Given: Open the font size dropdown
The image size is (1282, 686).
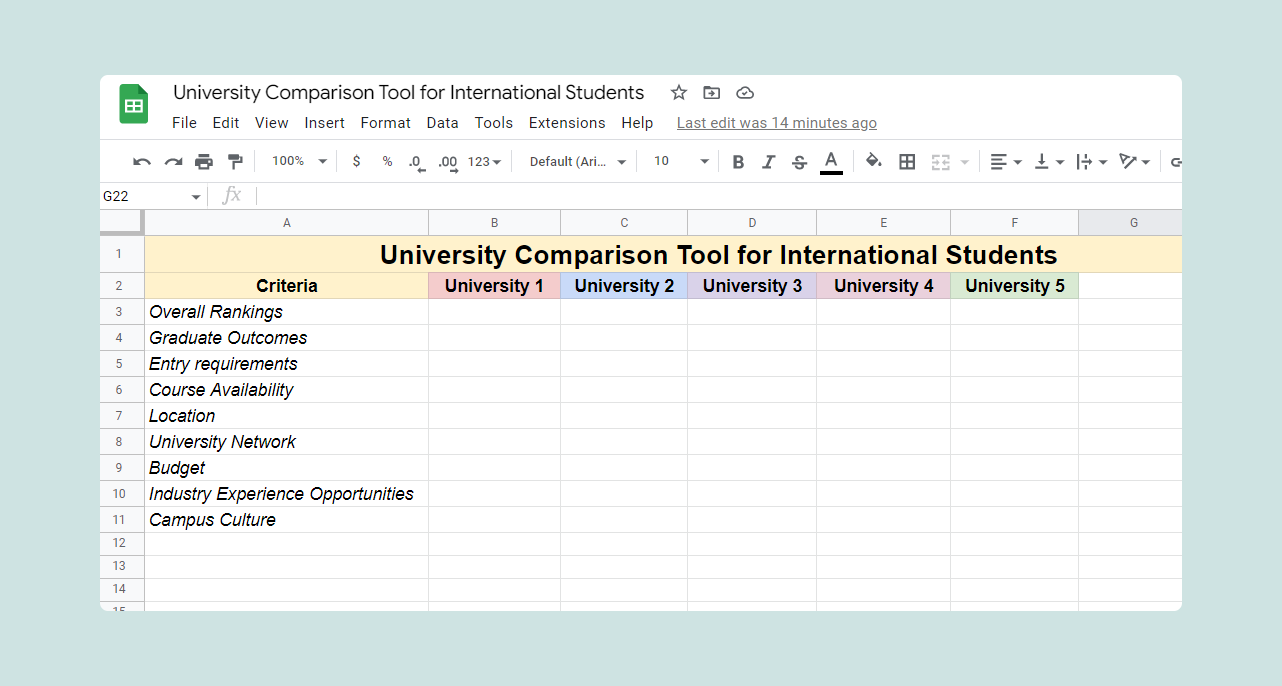Looking at the screenshot, I should tap(678, 160).
